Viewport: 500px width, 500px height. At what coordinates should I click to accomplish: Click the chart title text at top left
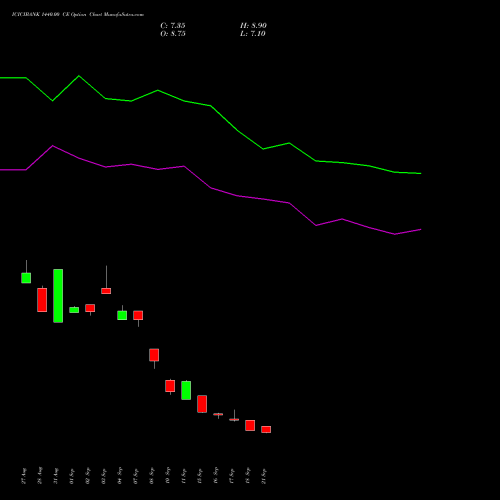pyautogui.click(x=78, y=15)
